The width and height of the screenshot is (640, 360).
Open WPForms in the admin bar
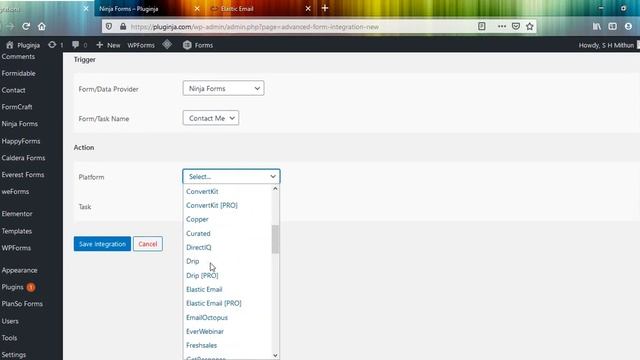141,45
